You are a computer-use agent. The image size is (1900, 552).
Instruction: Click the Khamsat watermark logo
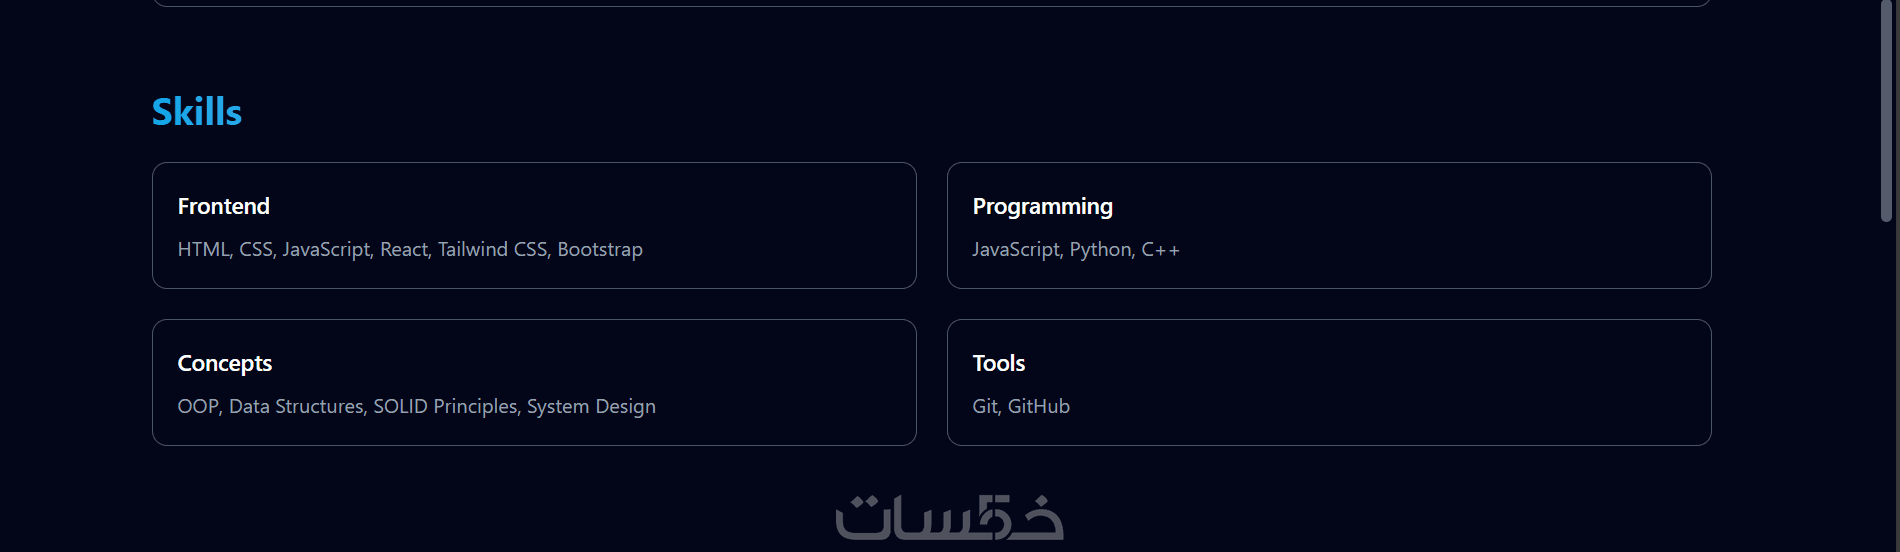(949, 517)
